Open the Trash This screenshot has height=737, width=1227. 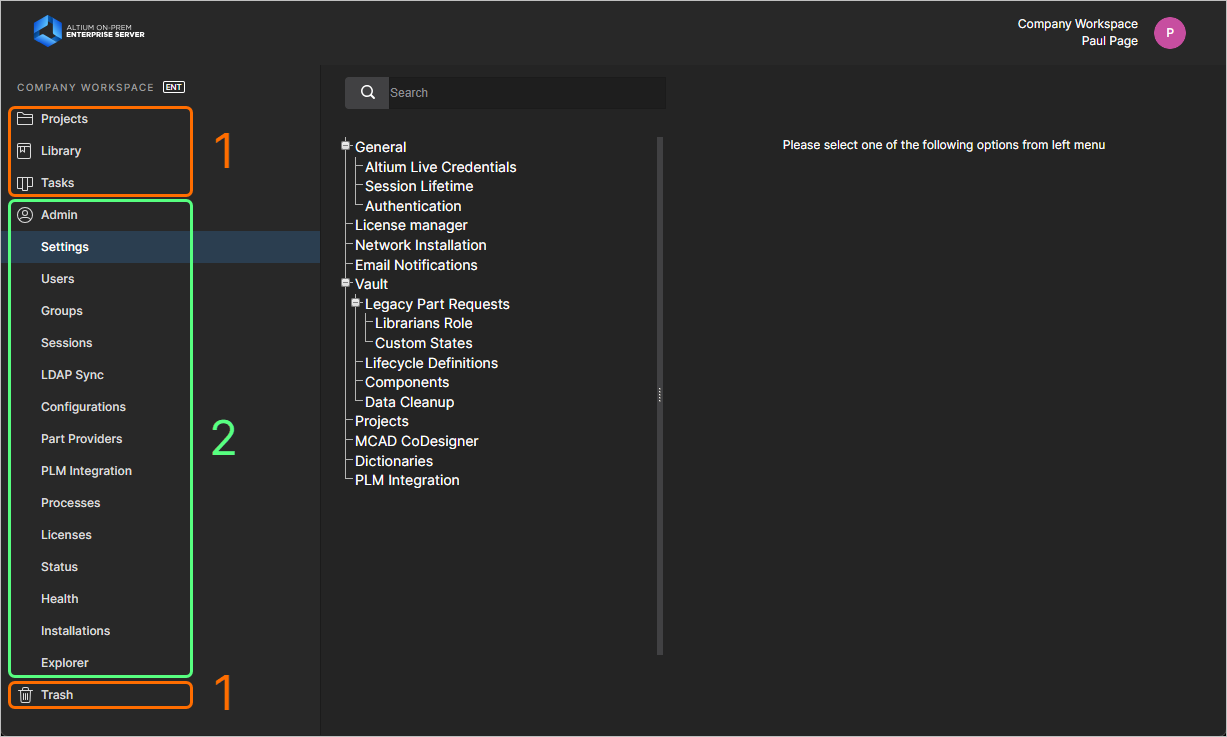click(57, 694)
